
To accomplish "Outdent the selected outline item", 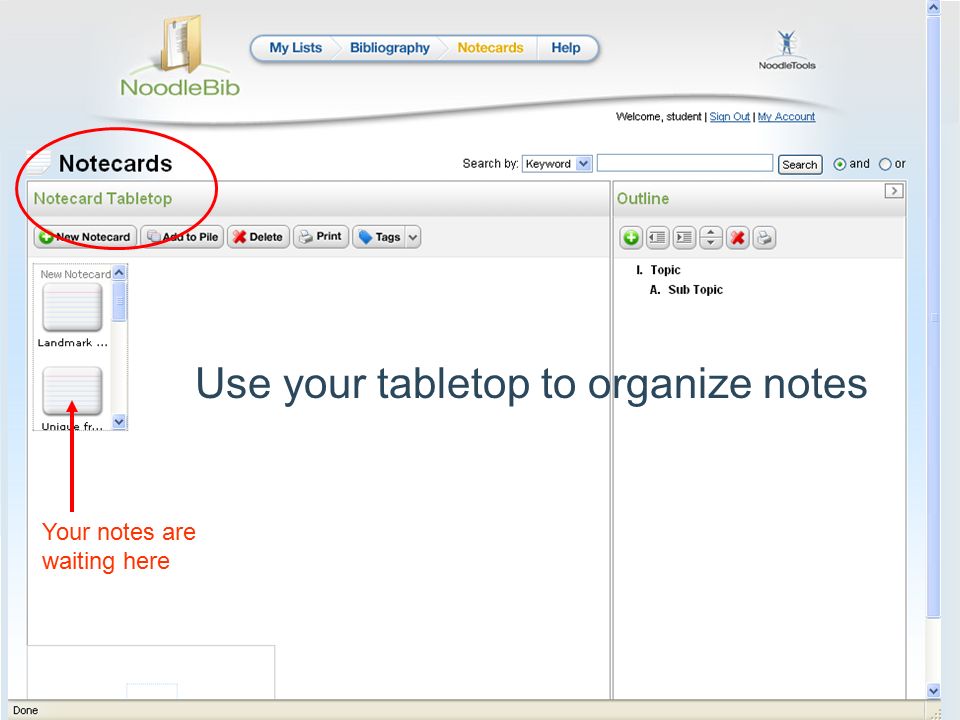I will coord(658,238).
